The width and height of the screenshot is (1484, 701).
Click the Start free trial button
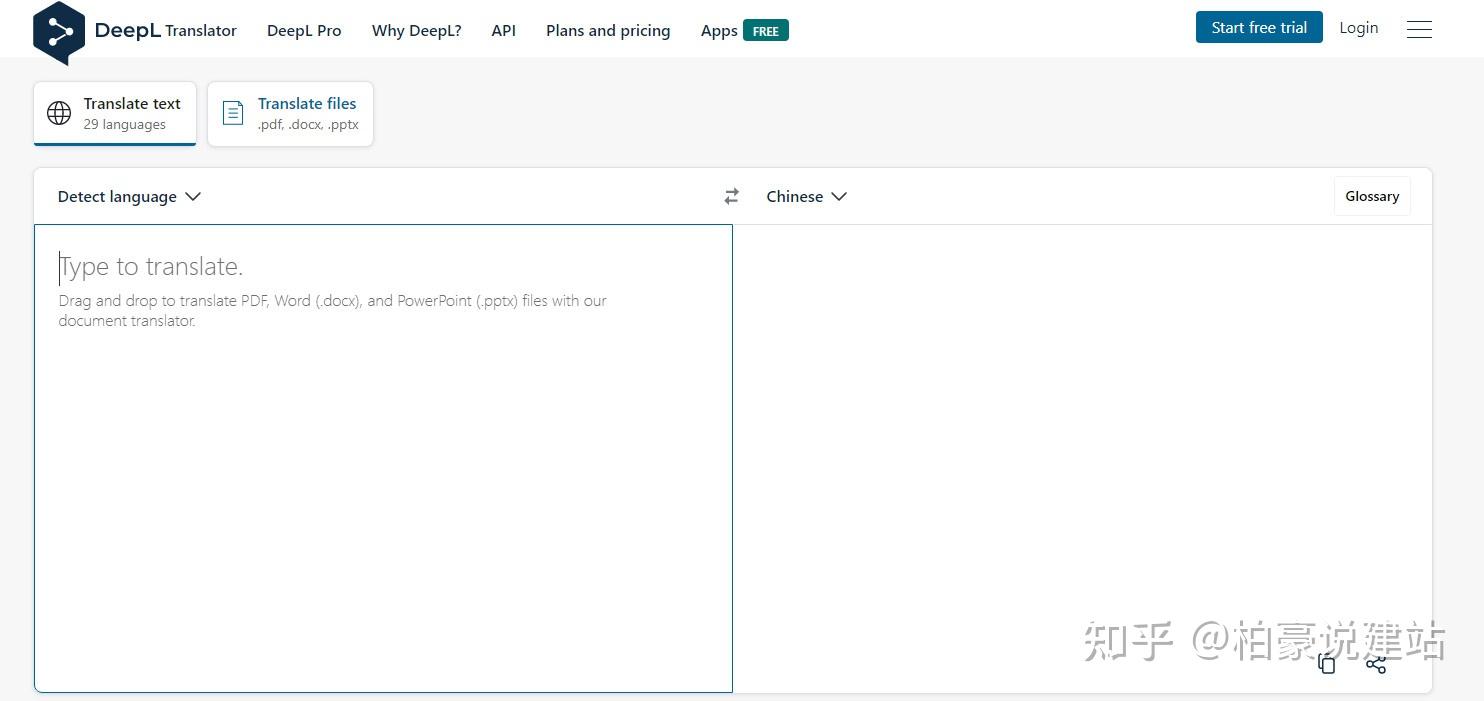1259,28
